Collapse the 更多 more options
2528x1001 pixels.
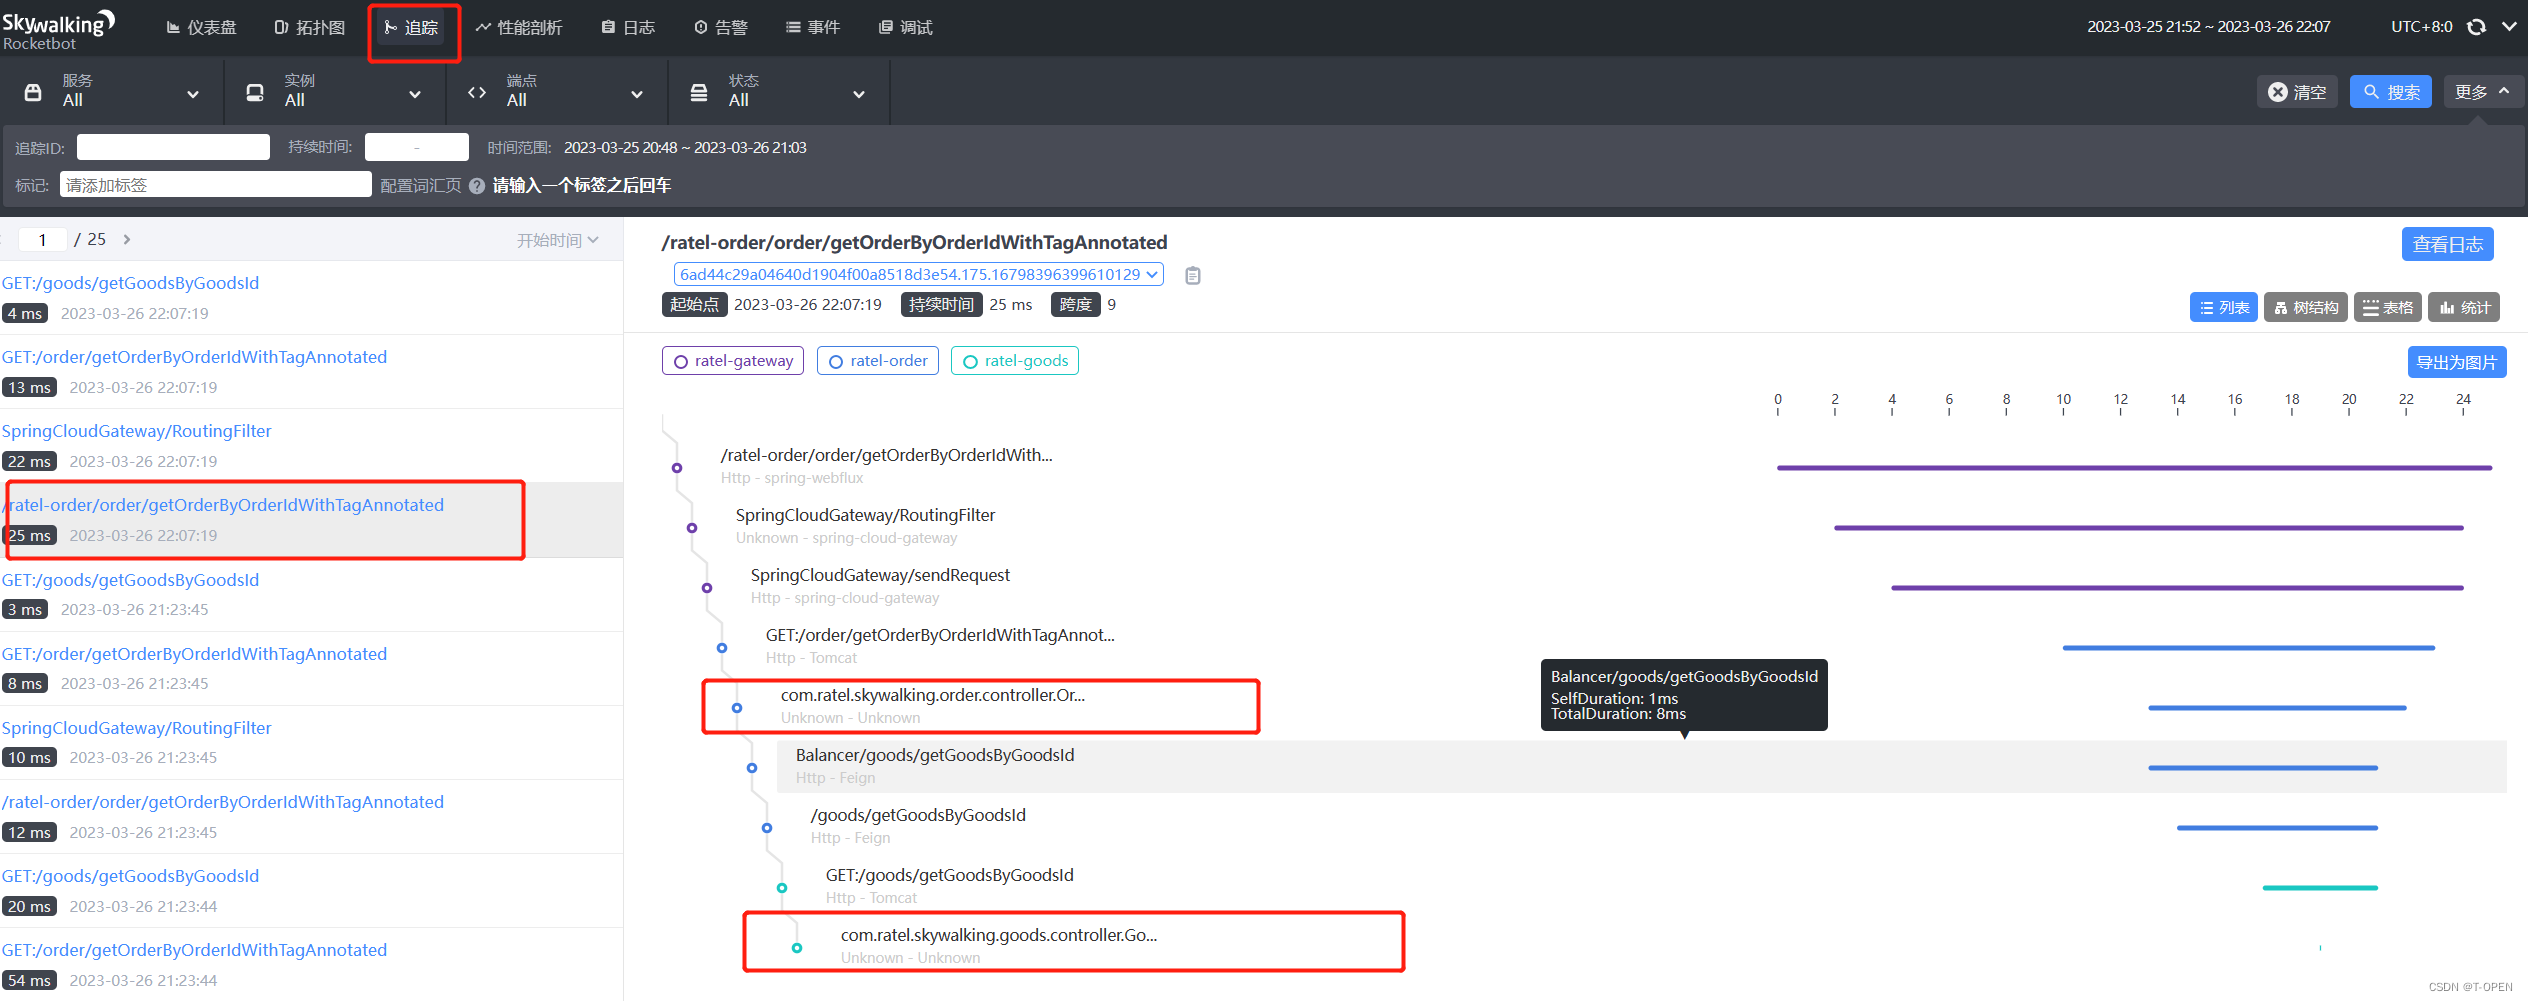coord(2483,92)
